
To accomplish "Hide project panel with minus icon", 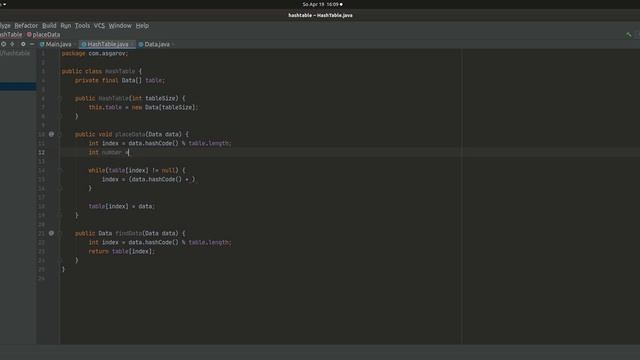I will click(x=32, y=44).
